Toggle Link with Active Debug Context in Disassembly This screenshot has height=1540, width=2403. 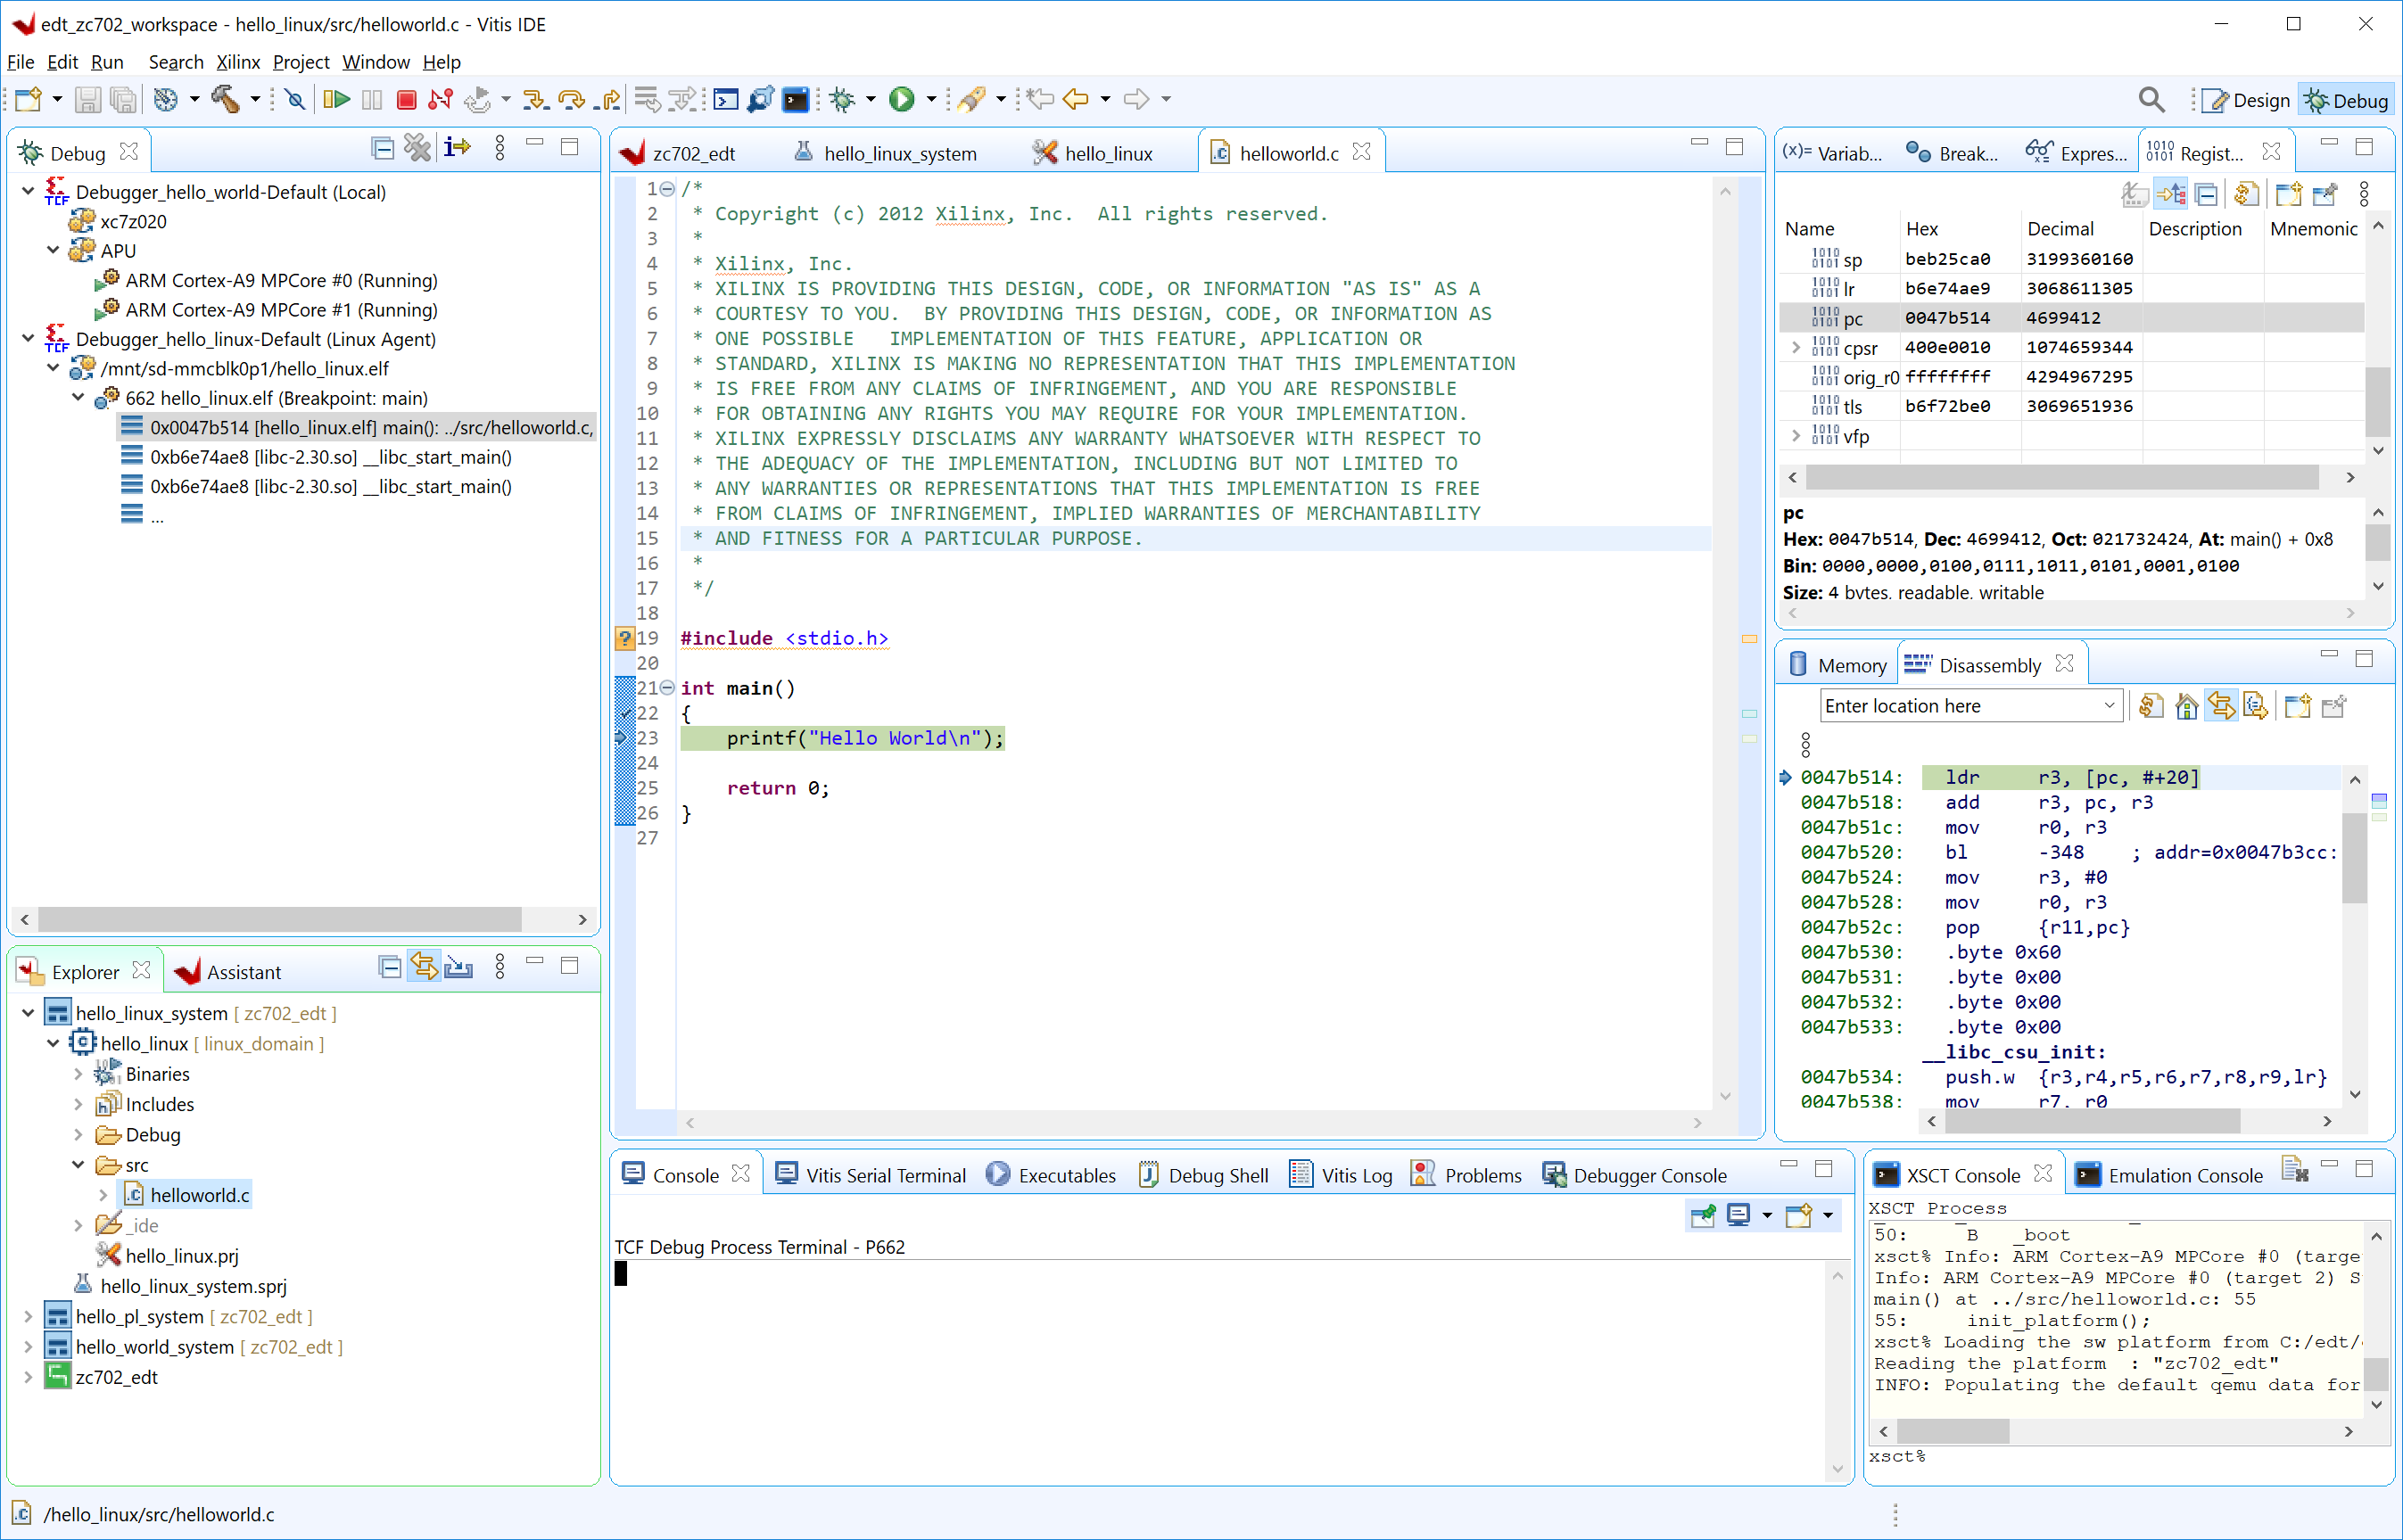click(x=2221, y=706)
